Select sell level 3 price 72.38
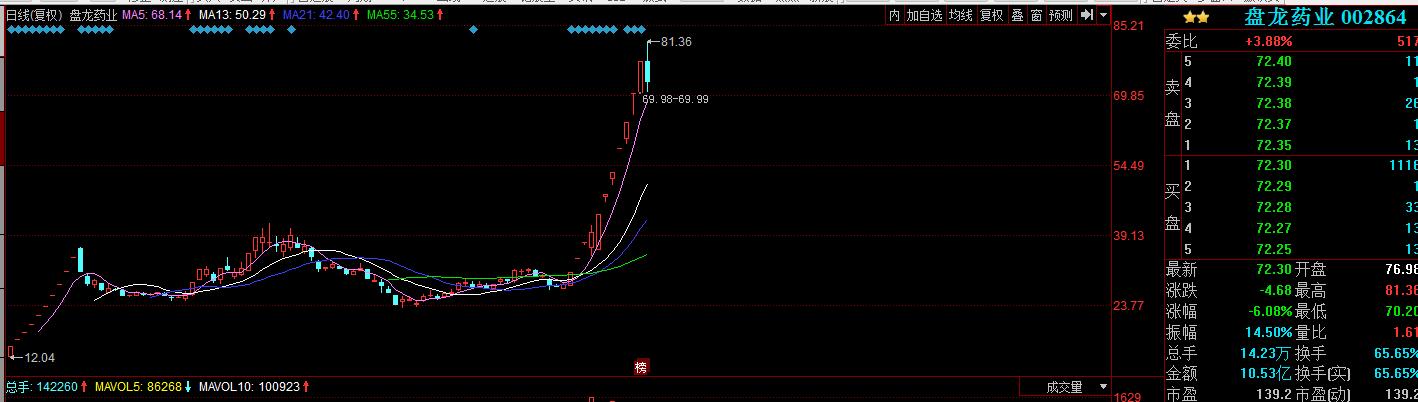 (1273, 103)
